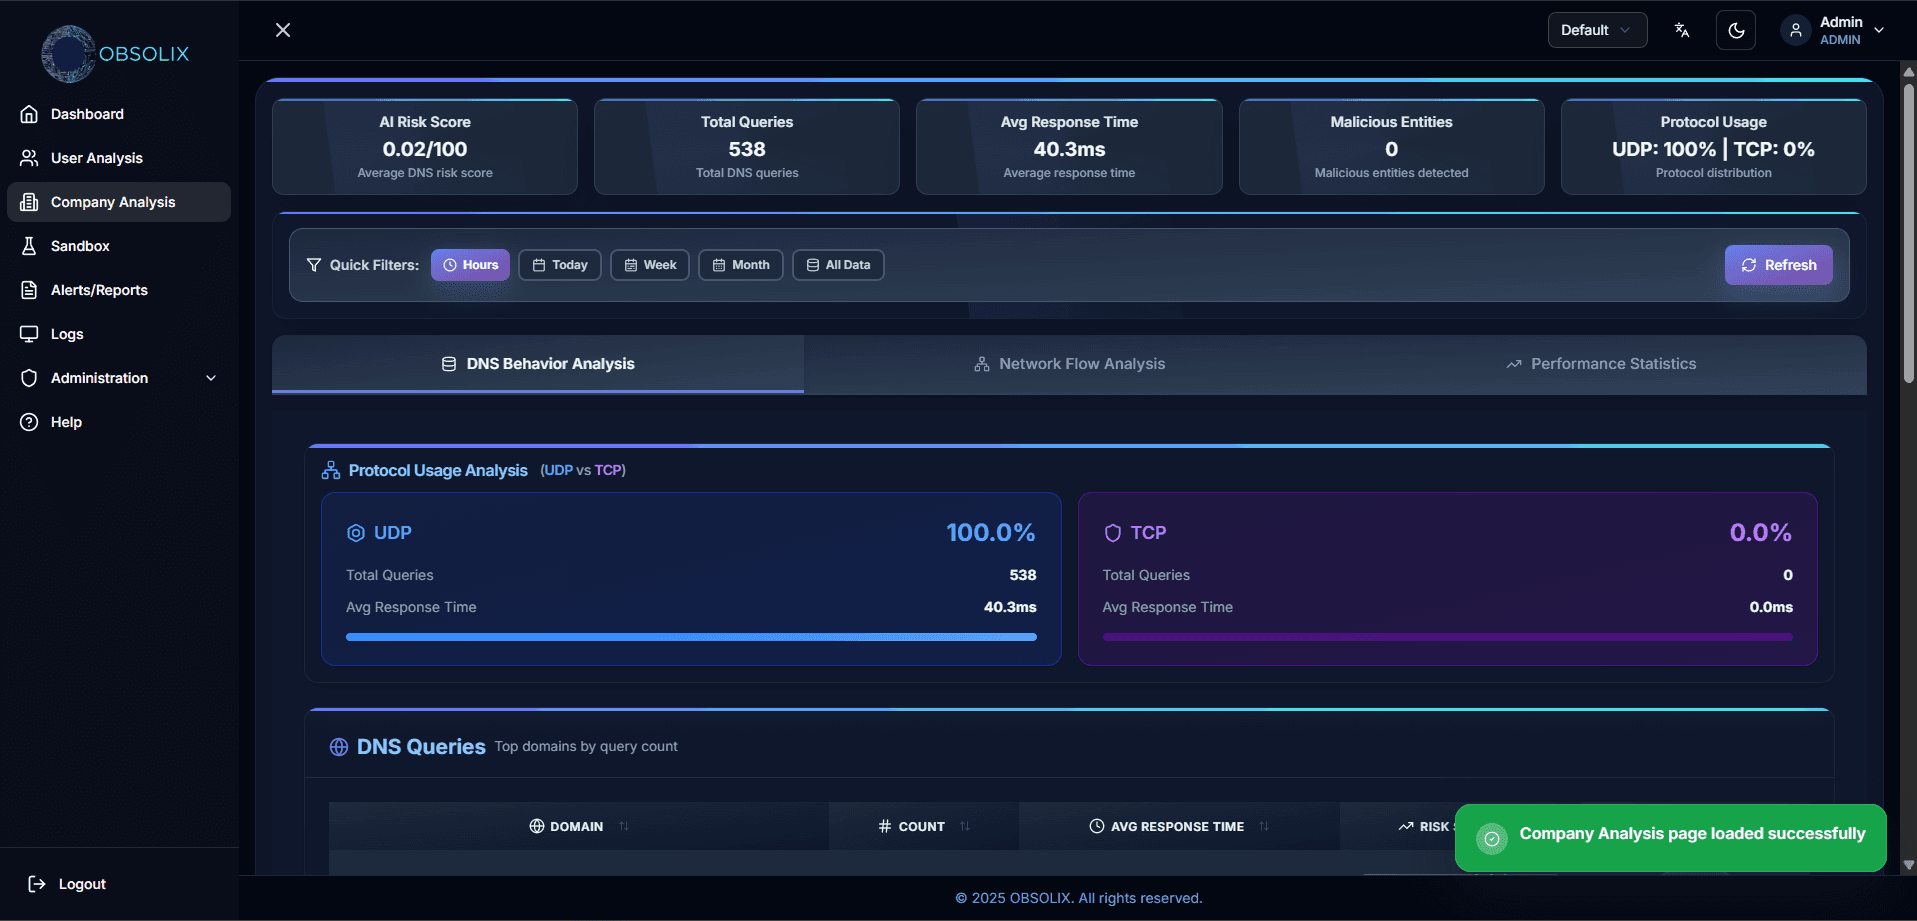Go to Company Analysis in the sidebar
This screenshot has width=1917, height=921.
pos(119,202)
